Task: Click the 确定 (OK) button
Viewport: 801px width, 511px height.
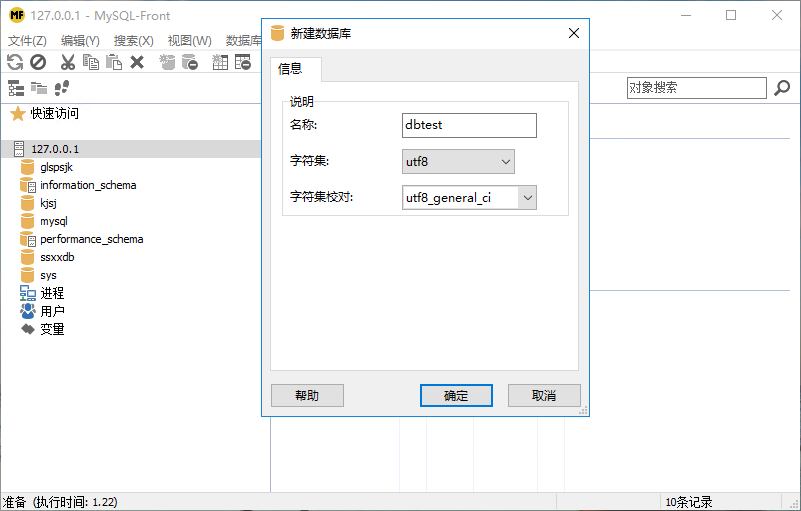Action: coord(456,396)
